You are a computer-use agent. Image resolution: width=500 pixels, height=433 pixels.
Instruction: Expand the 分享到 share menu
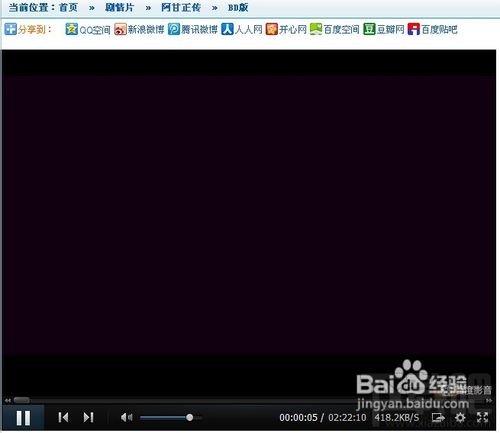click(28, 29)
